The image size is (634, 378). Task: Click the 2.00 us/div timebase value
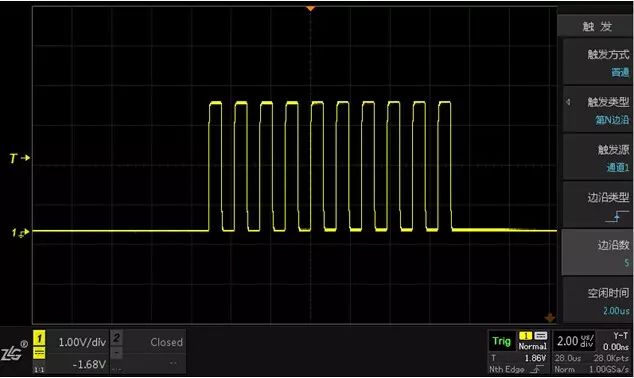[x=575, y=341]
